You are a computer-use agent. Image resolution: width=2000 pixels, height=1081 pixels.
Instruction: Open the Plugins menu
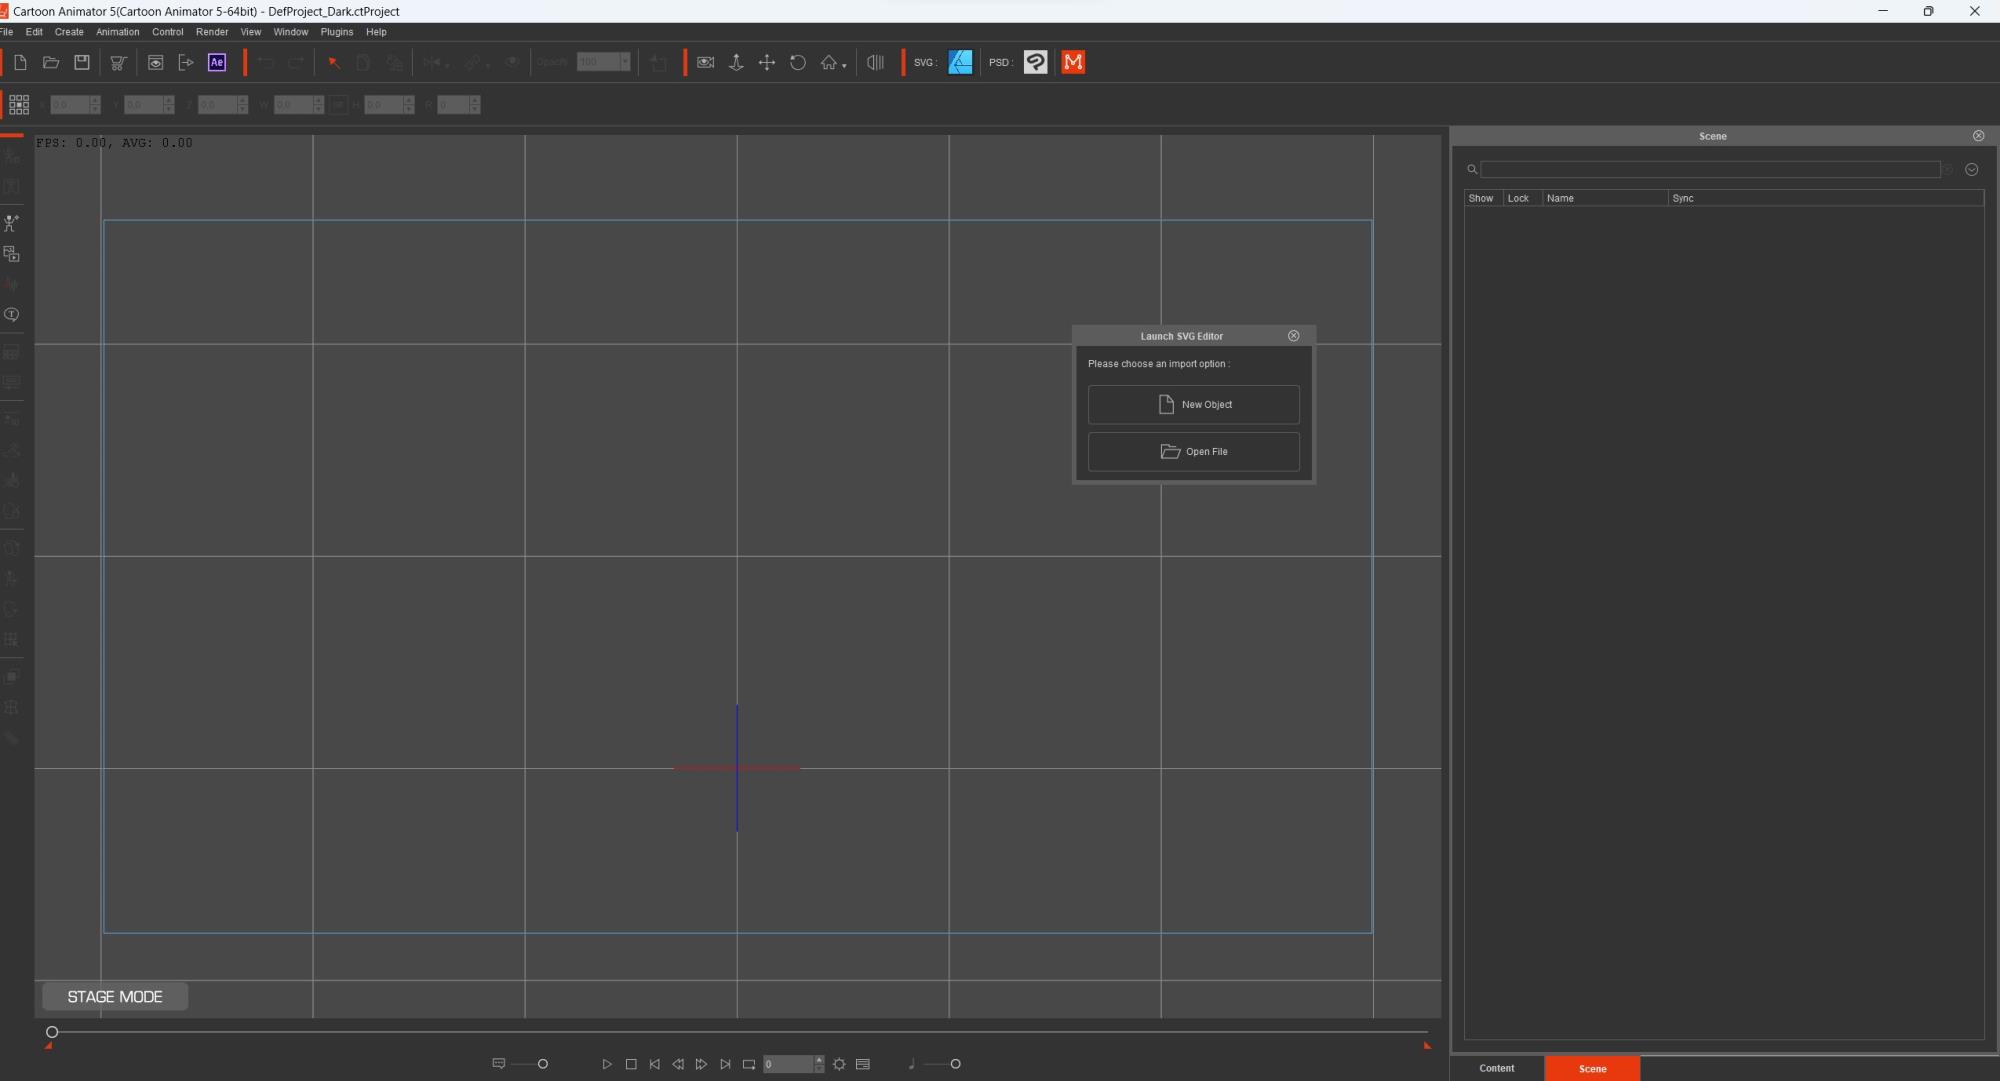point(337,32)
